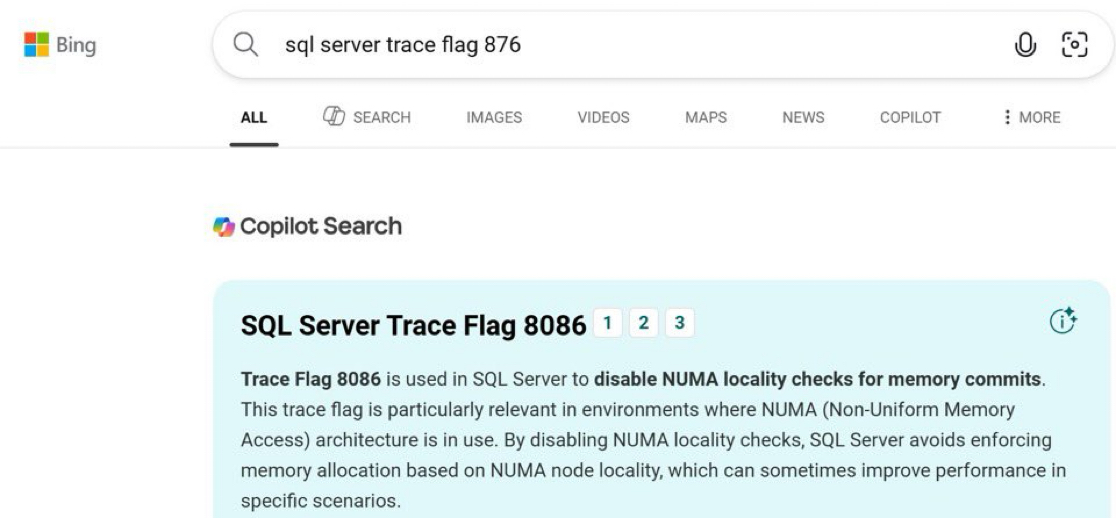Screen dimensions: 1116x518
Task: Open visual search using the camera icon
Action: tap(1073, 46)
